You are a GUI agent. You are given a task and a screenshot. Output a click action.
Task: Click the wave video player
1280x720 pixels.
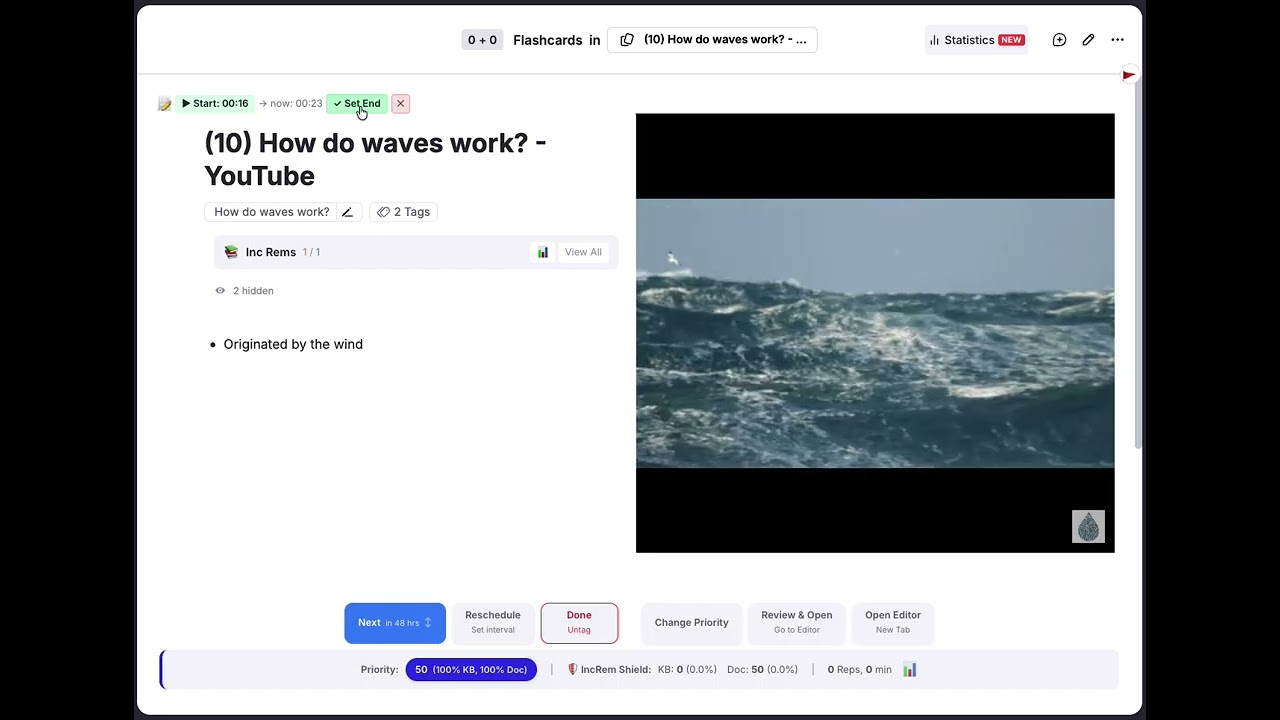coord(875,333)
